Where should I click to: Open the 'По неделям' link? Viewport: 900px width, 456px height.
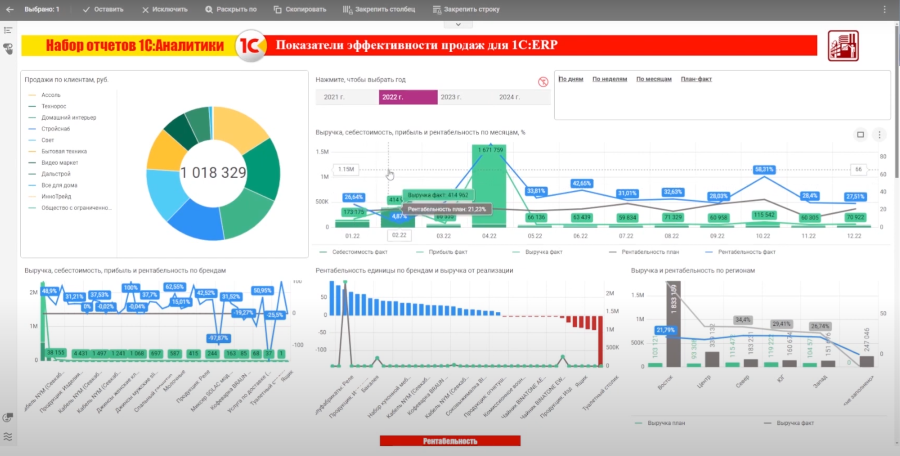[x=610, y=79]
